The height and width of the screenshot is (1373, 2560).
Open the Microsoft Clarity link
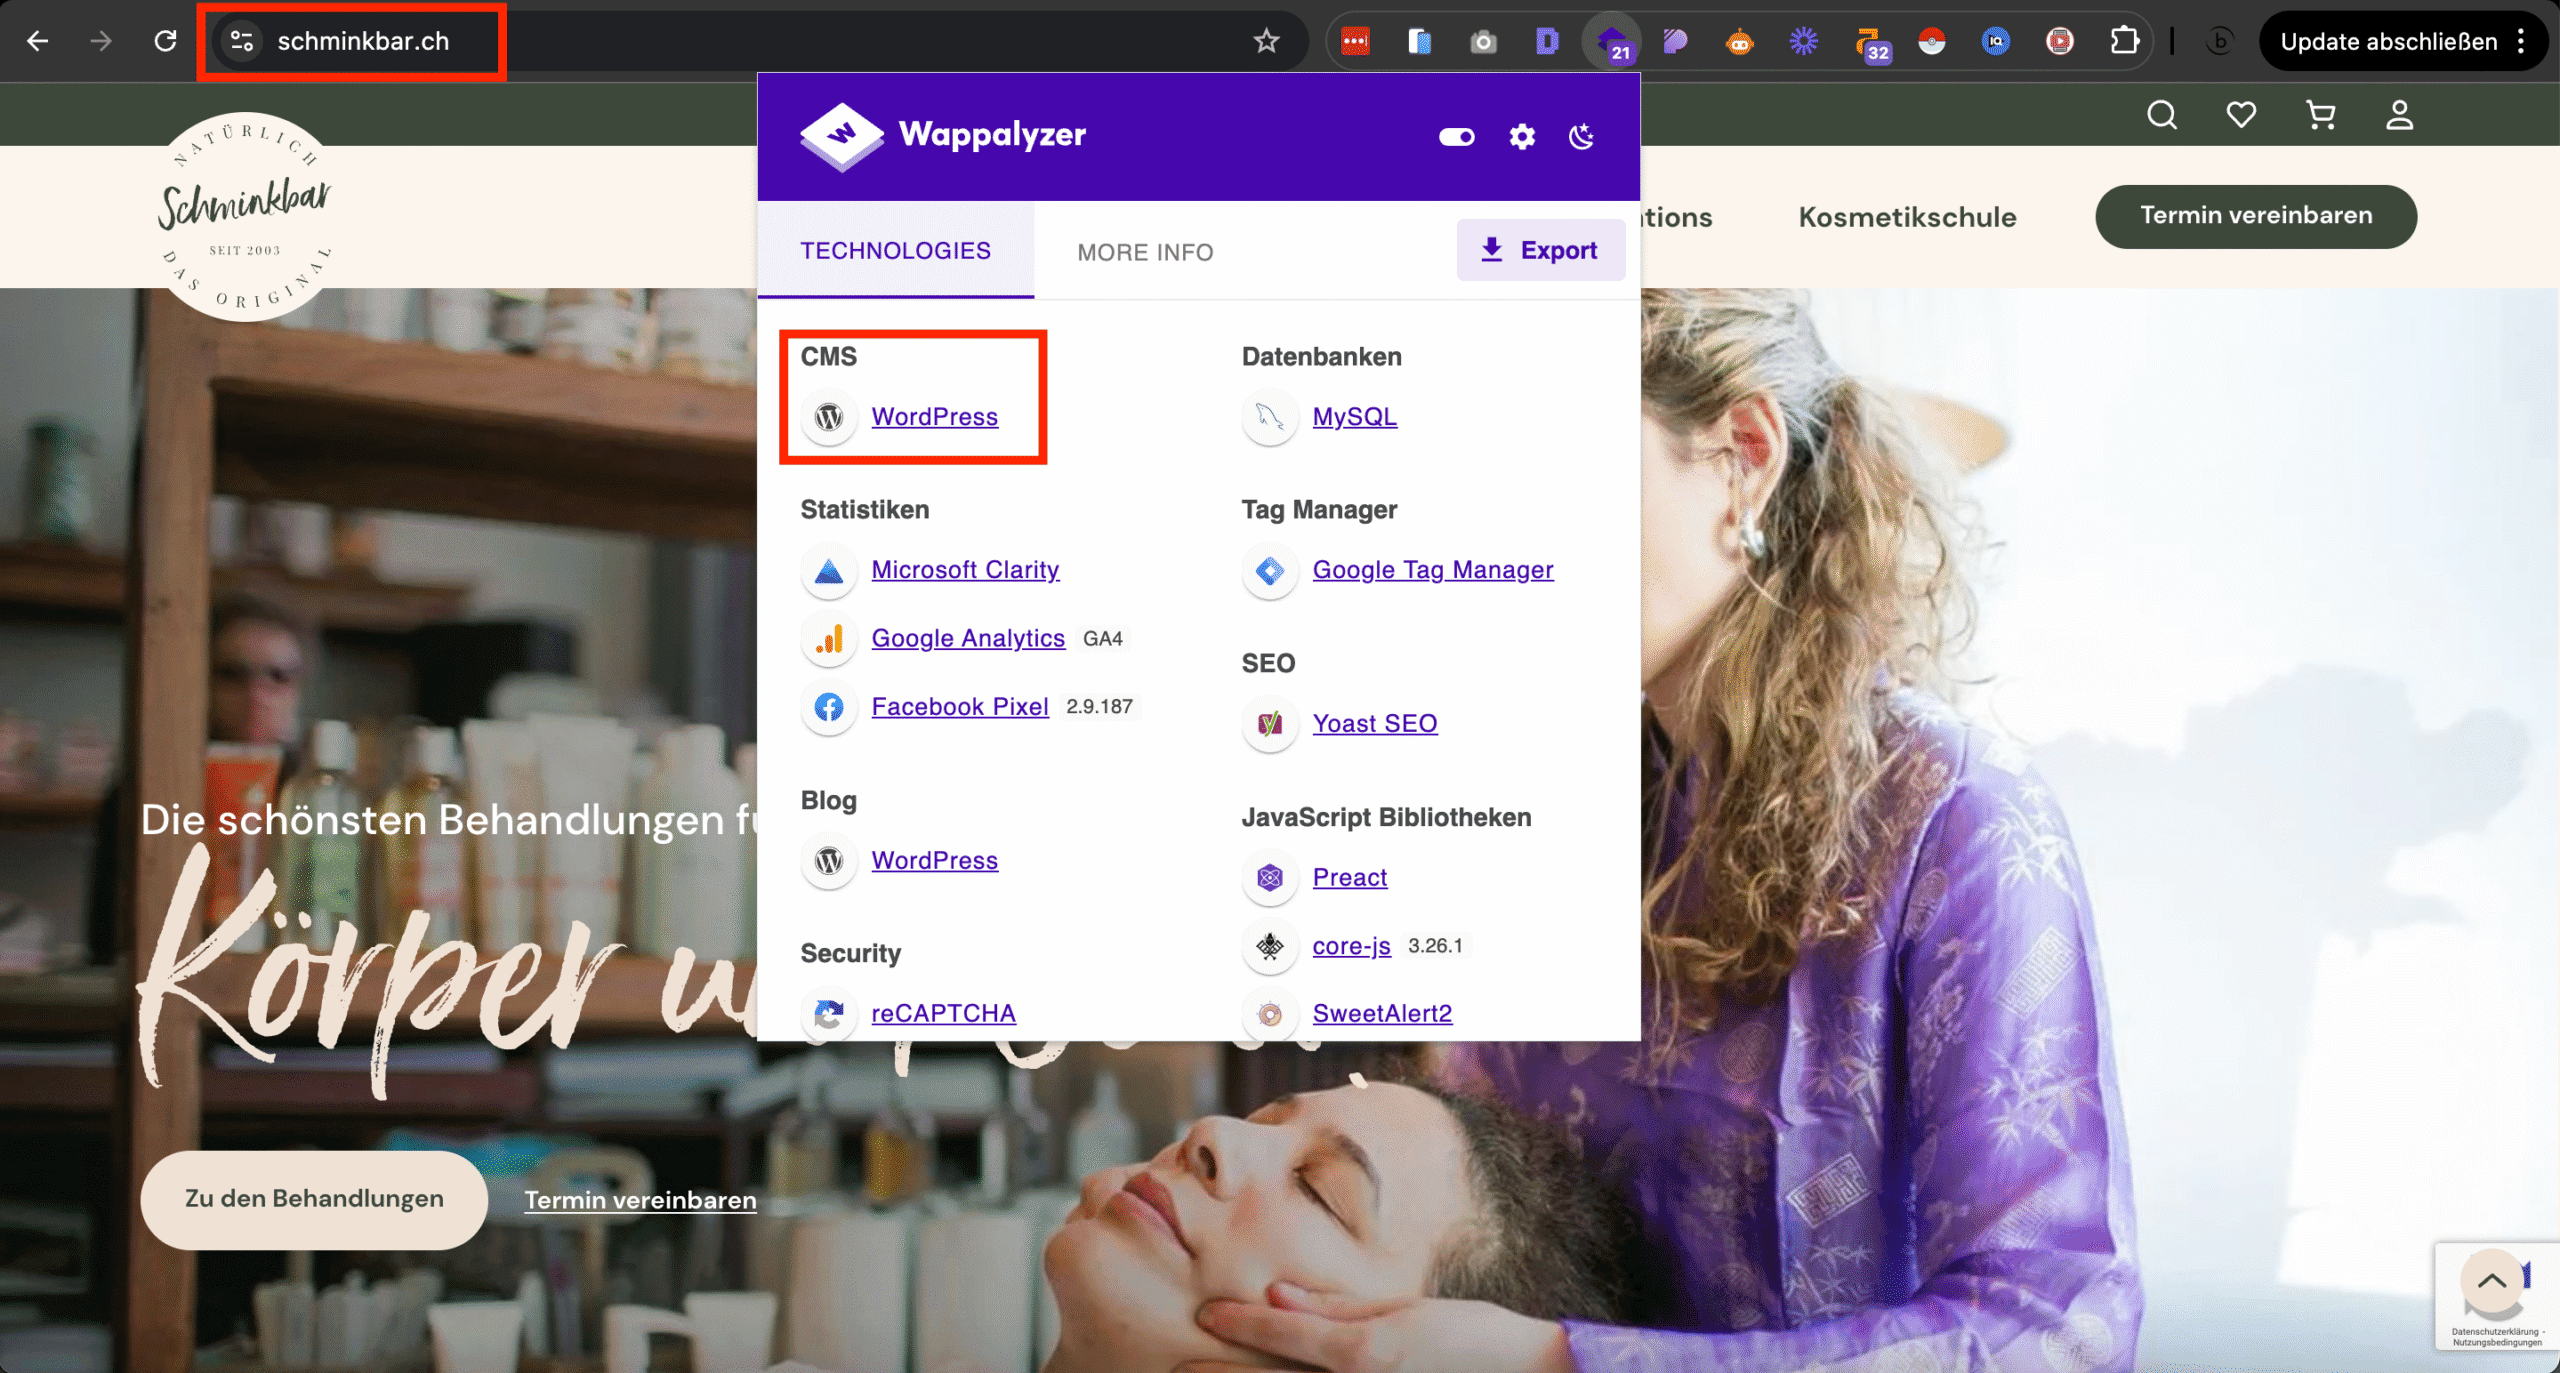point(965,569)
